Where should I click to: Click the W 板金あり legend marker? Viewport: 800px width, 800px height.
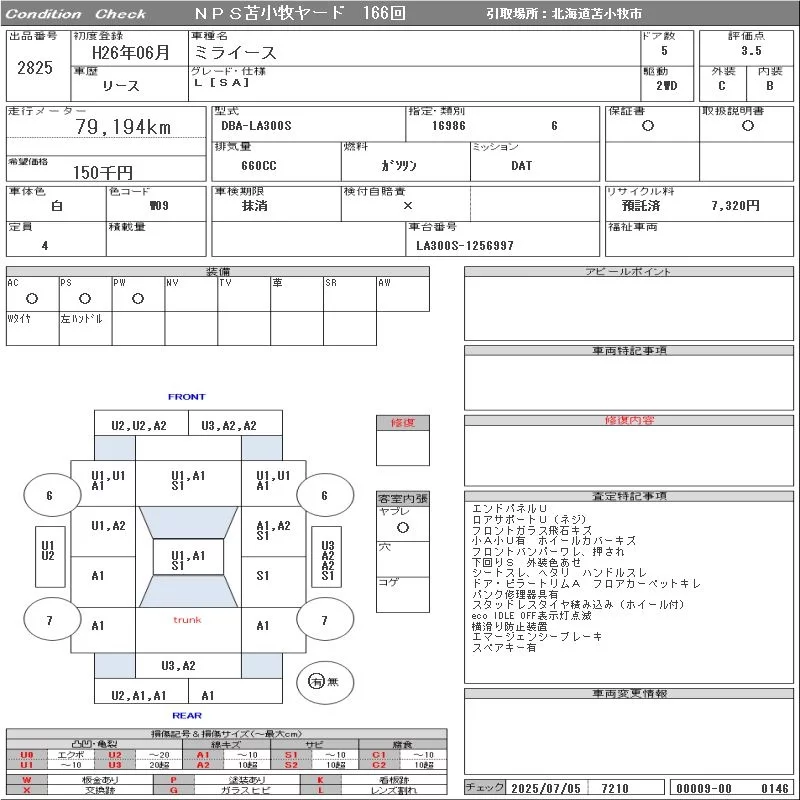pos(27,780)
